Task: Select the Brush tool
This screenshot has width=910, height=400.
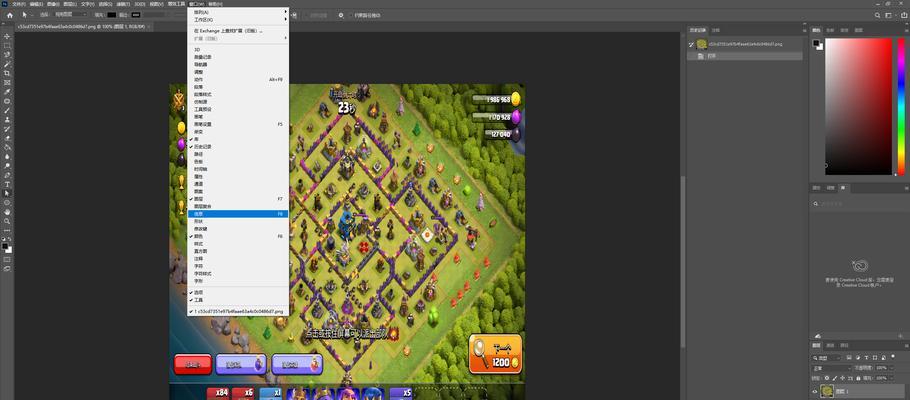Action: [7, 110]
